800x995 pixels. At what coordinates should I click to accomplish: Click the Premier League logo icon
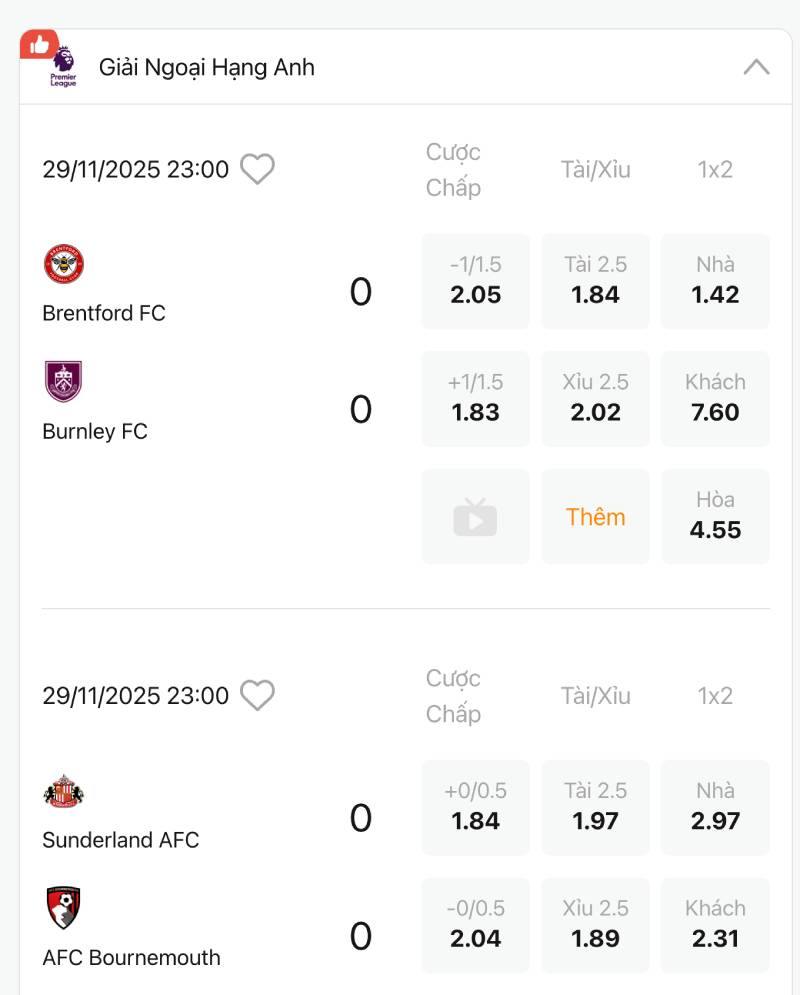coord(63,68)
